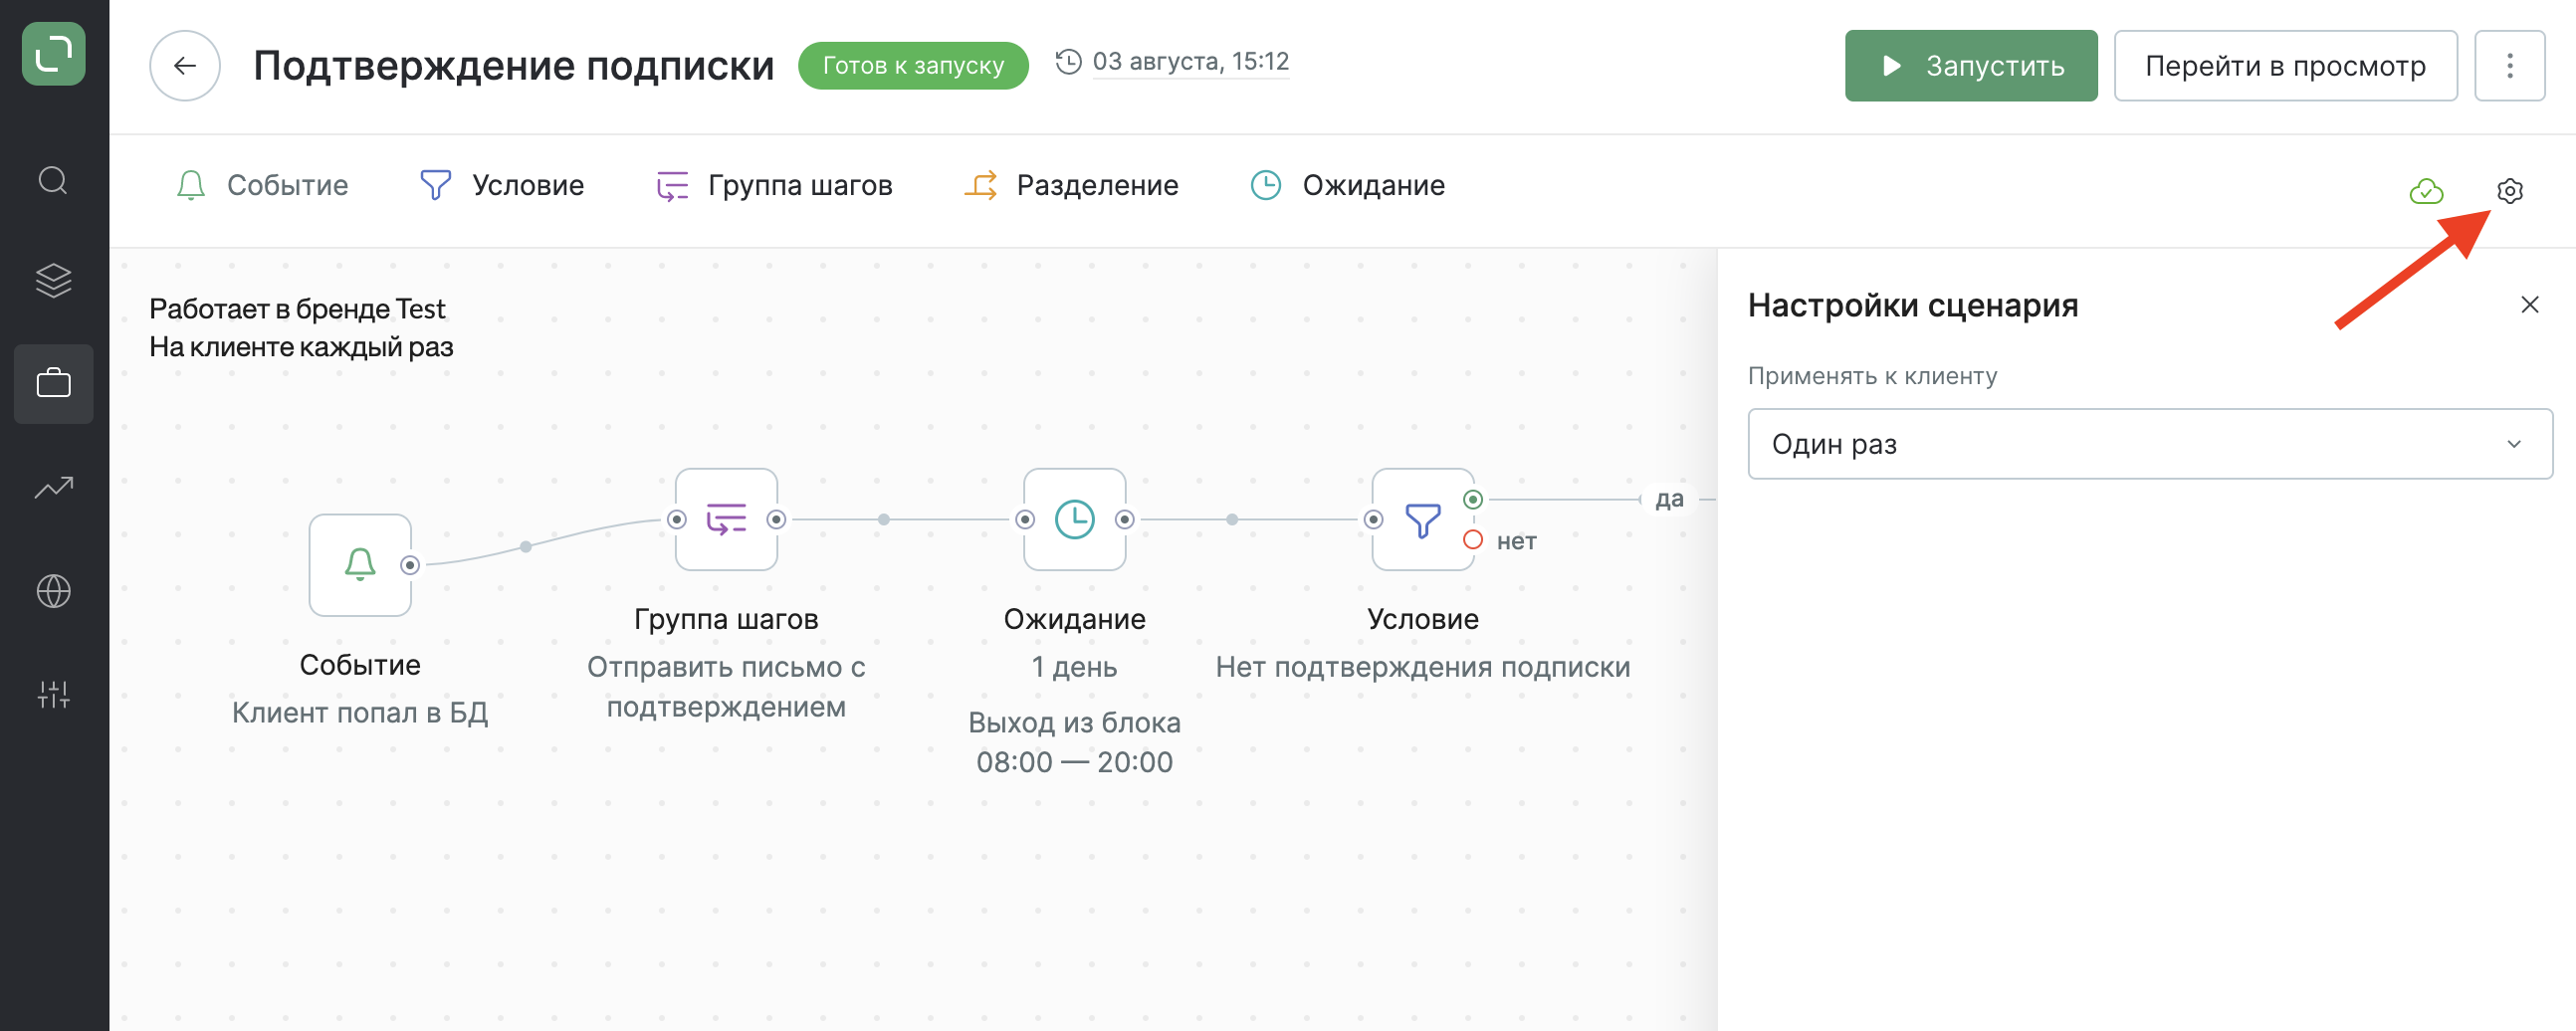2576x1031 pixels.
Task: Click the Событие node output connector
Action: [410, 565]
